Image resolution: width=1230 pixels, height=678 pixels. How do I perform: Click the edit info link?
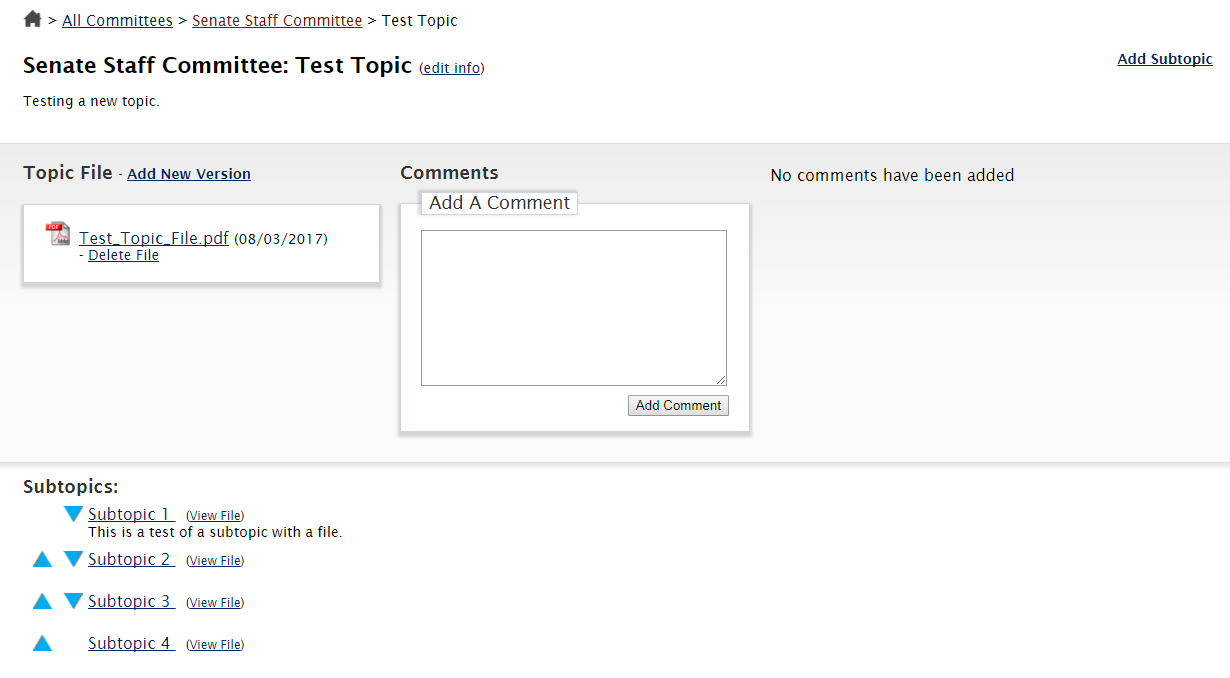tap(451, 68)
